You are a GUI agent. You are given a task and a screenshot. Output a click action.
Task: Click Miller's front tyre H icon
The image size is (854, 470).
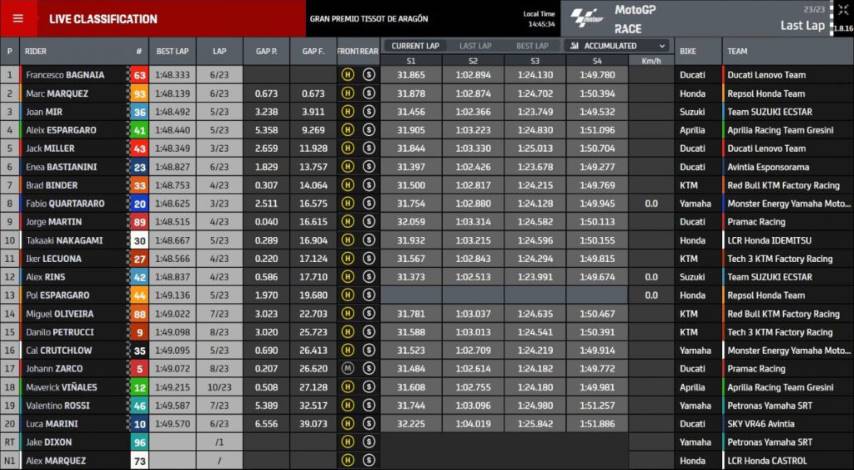point(347,149)
